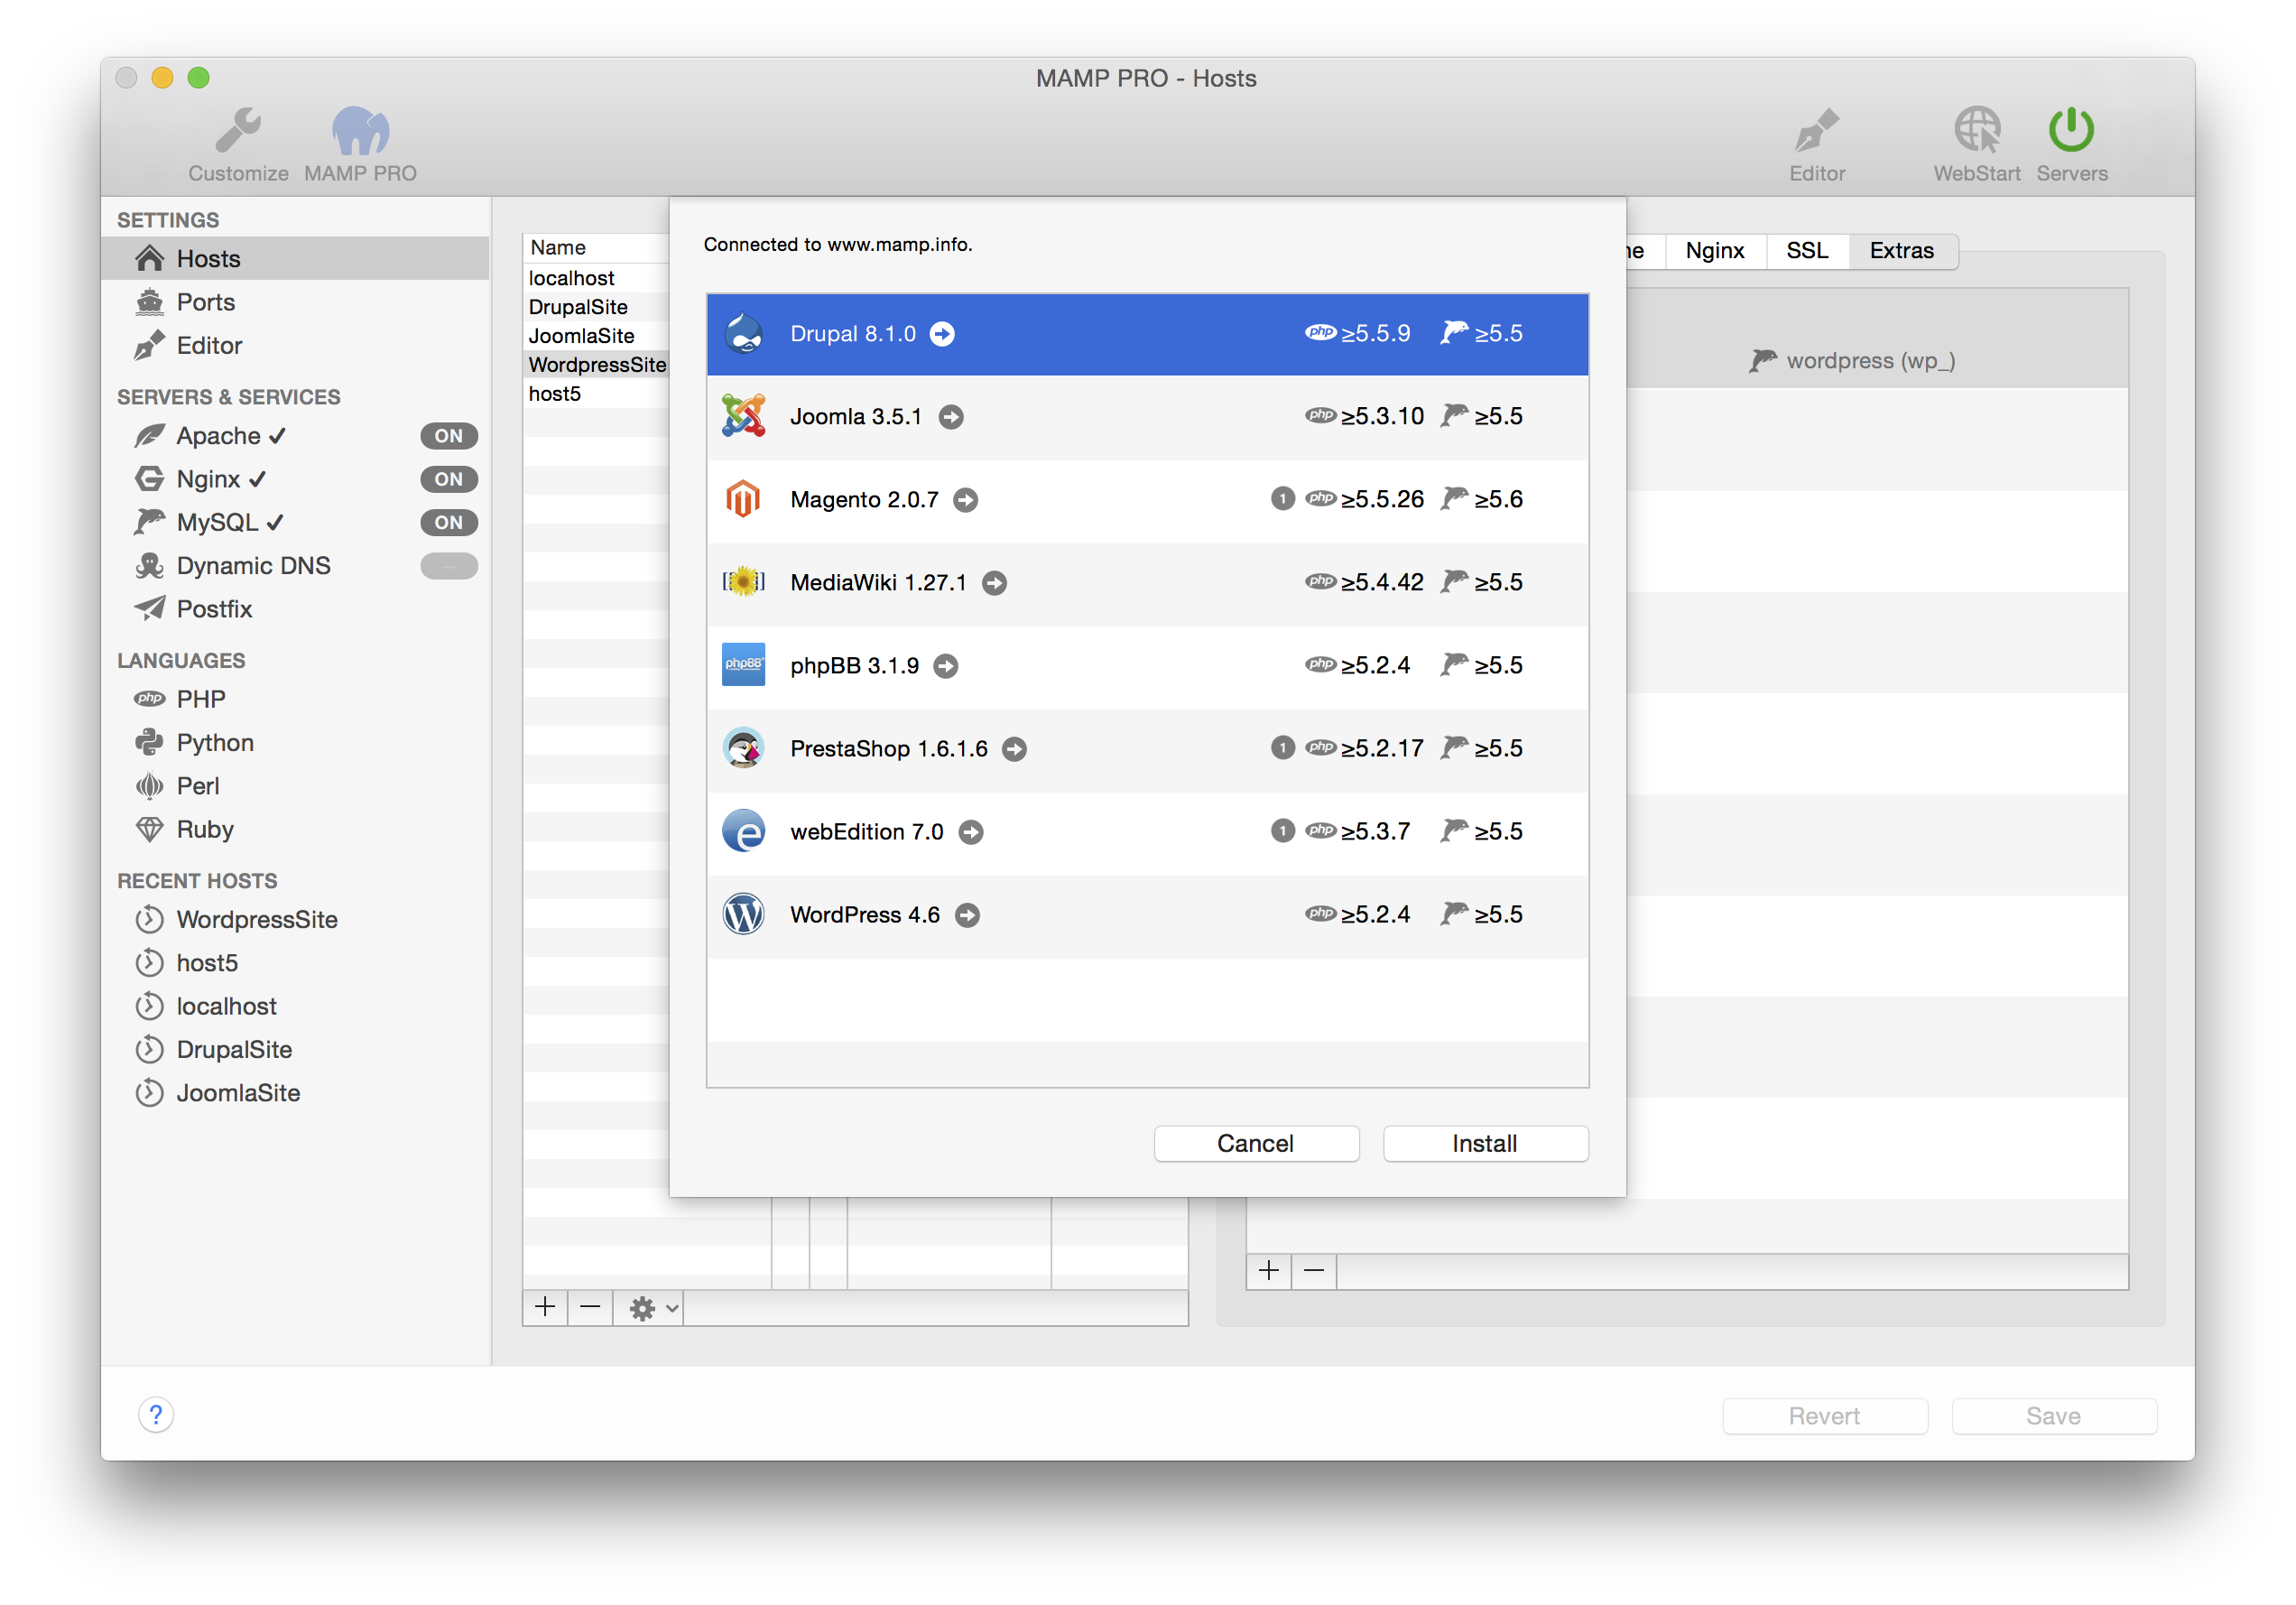2296x1605 pixels.
Task: Click the Magento 2.0.7 info arrow
Action: point(965,500)
